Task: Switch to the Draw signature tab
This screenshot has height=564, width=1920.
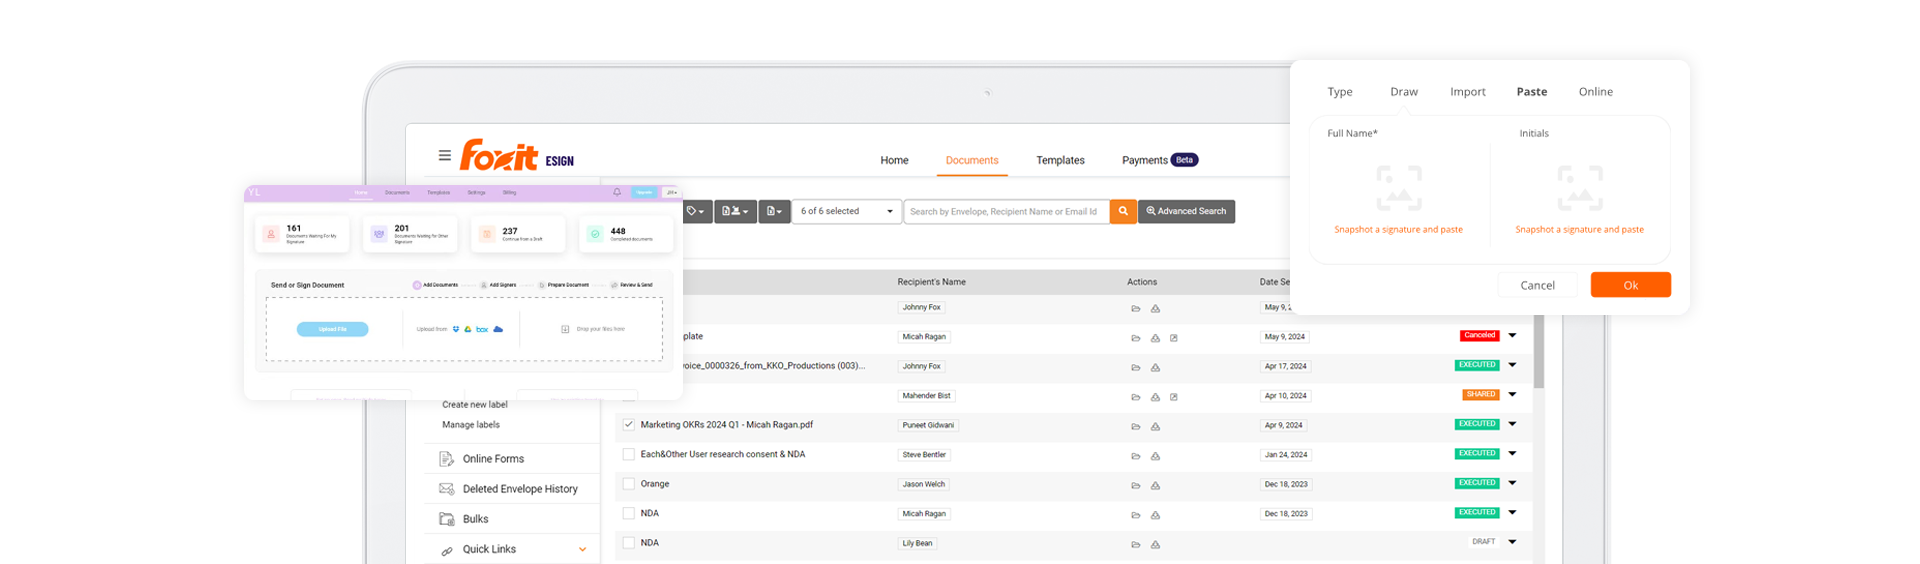Action: tap(1403, 92)
